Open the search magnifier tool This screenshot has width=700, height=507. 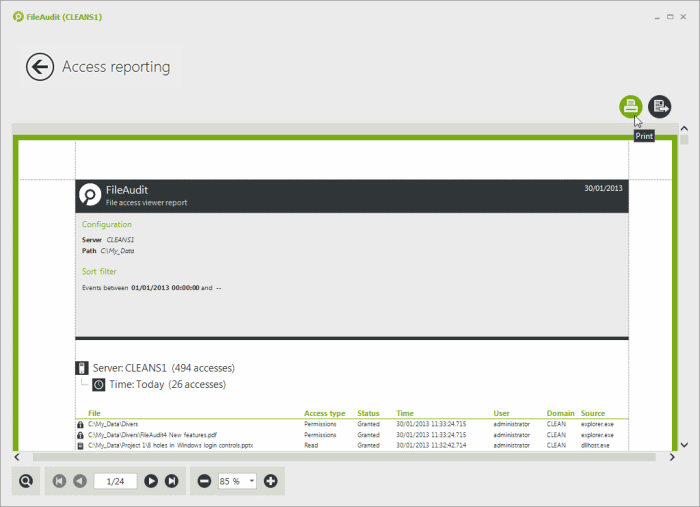coord(26,481)
